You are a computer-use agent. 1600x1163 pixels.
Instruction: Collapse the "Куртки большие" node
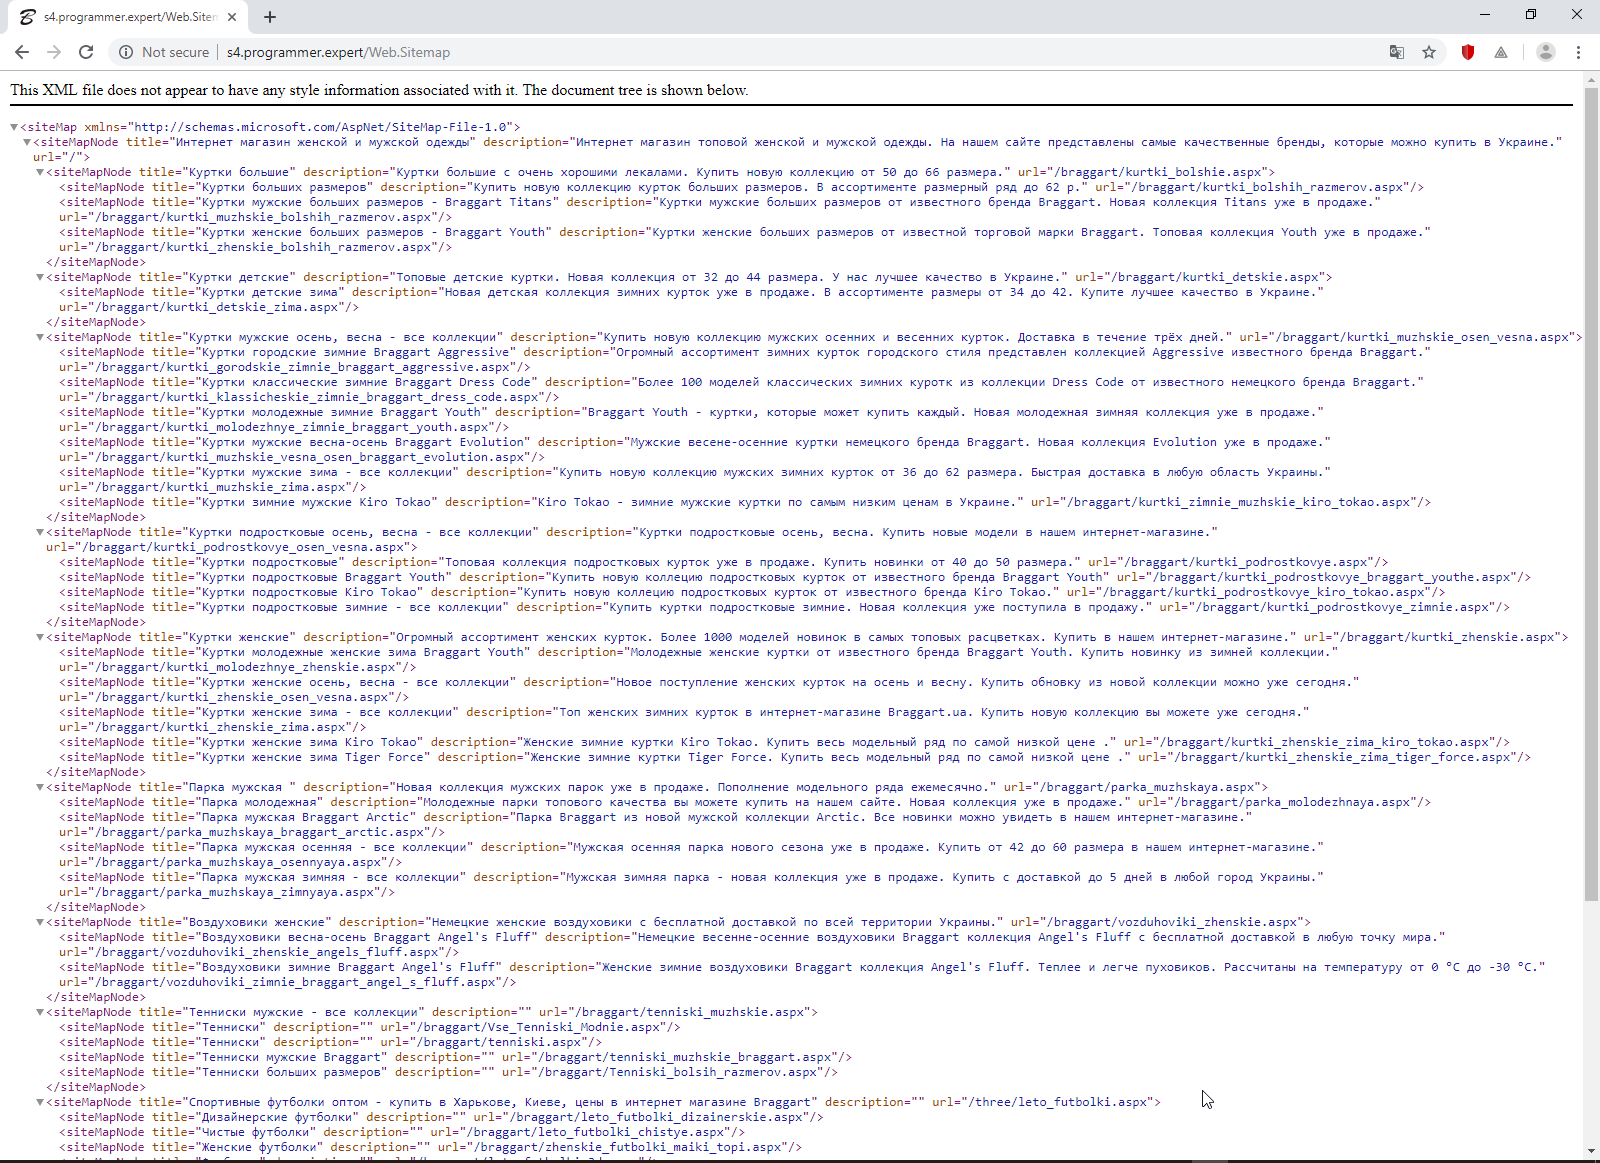(40, 172)
